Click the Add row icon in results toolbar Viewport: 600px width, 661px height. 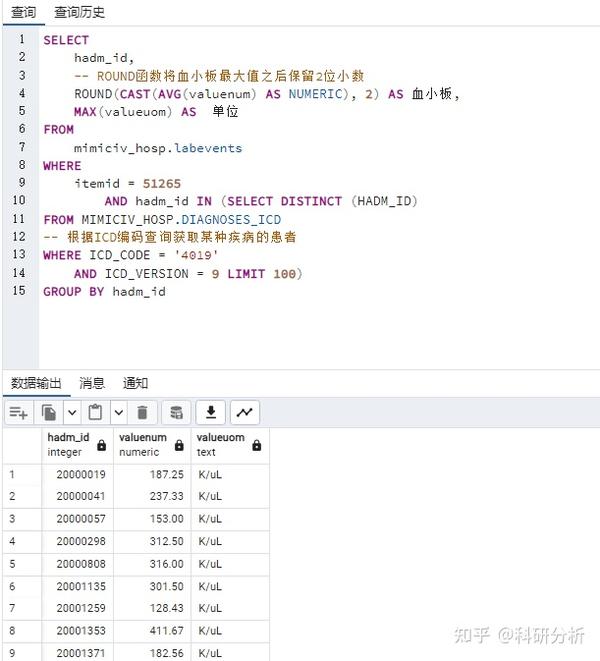(x=19, y=412)
